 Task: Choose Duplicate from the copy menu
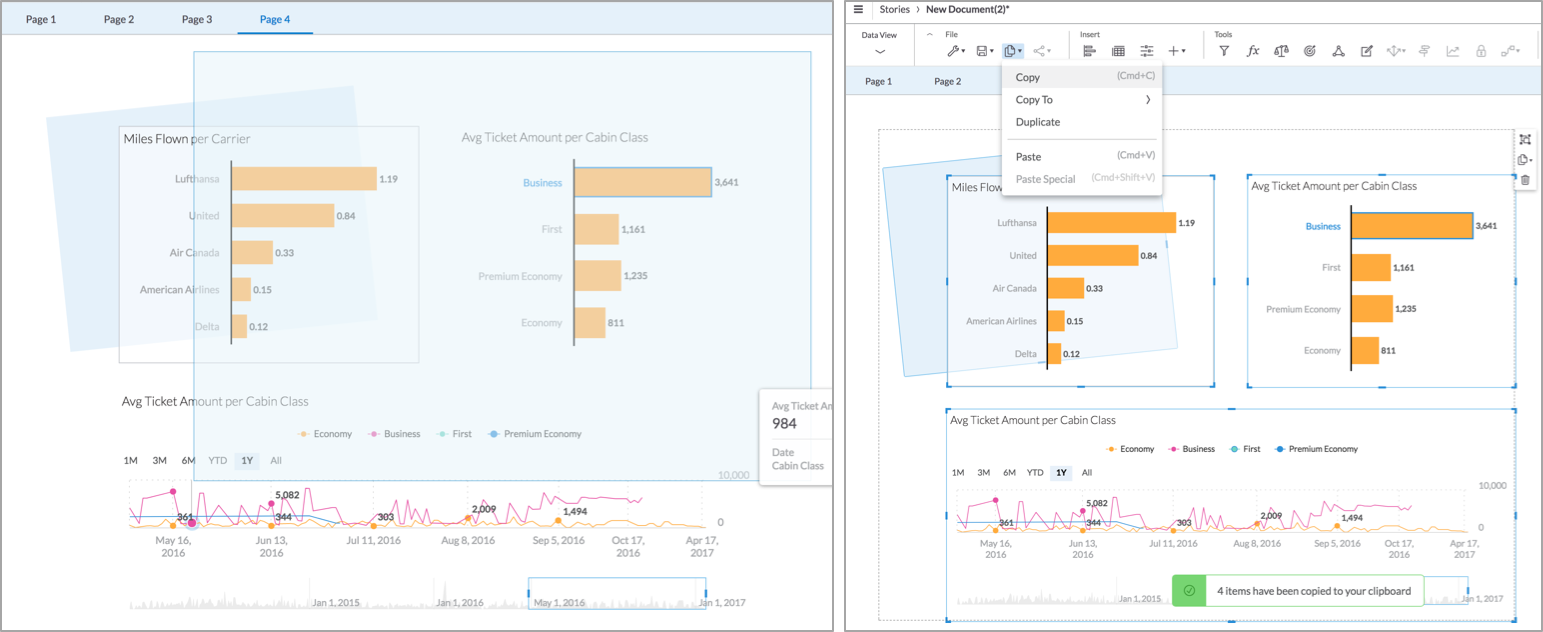point(1037,122)
